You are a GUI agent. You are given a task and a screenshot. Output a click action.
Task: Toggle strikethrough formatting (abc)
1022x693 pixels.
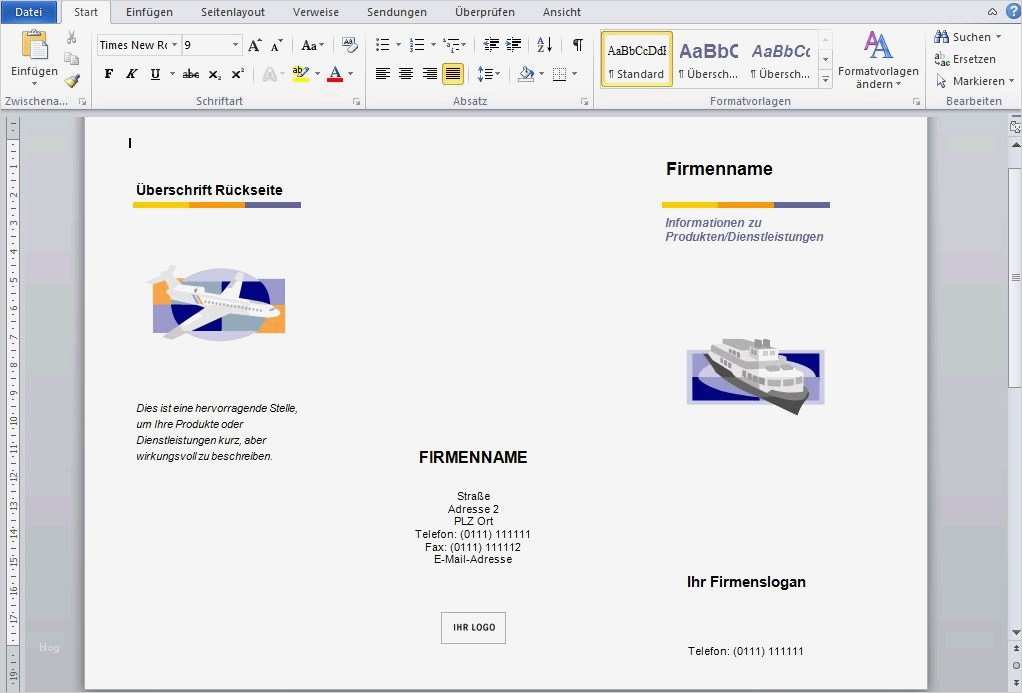coord(191,74)
